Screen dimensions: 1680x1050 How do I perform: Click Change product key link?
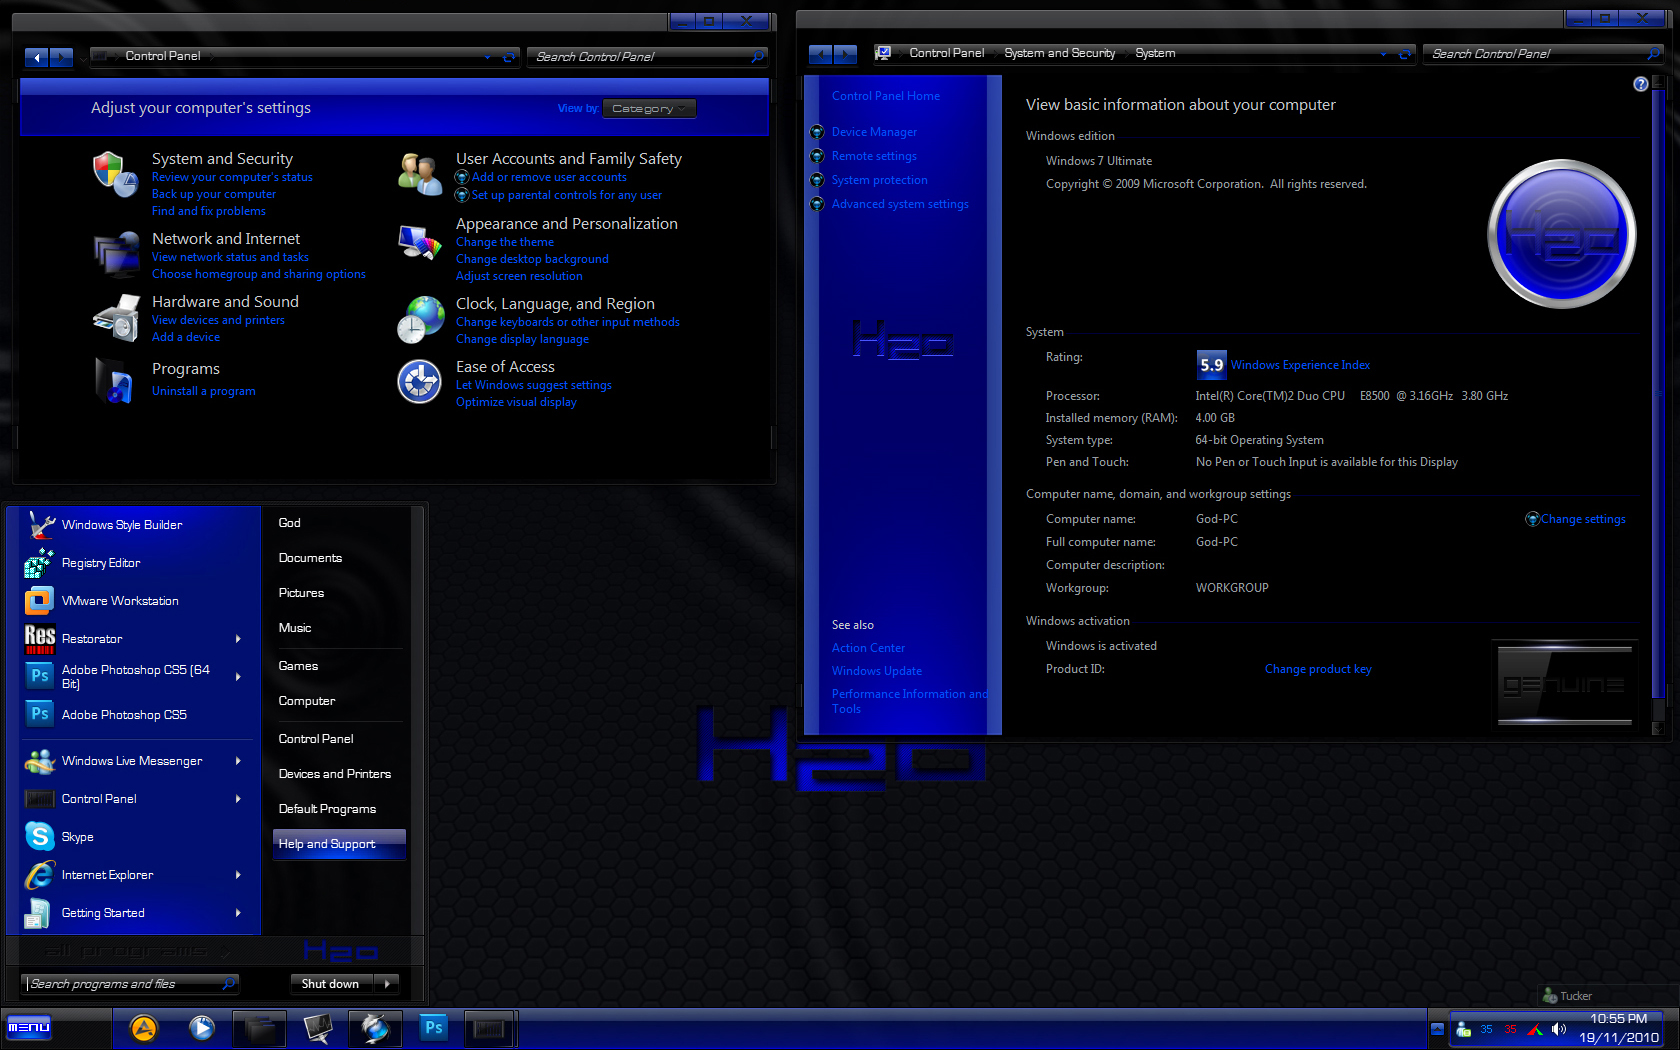pyautogui.click(x=1318, y=669)
